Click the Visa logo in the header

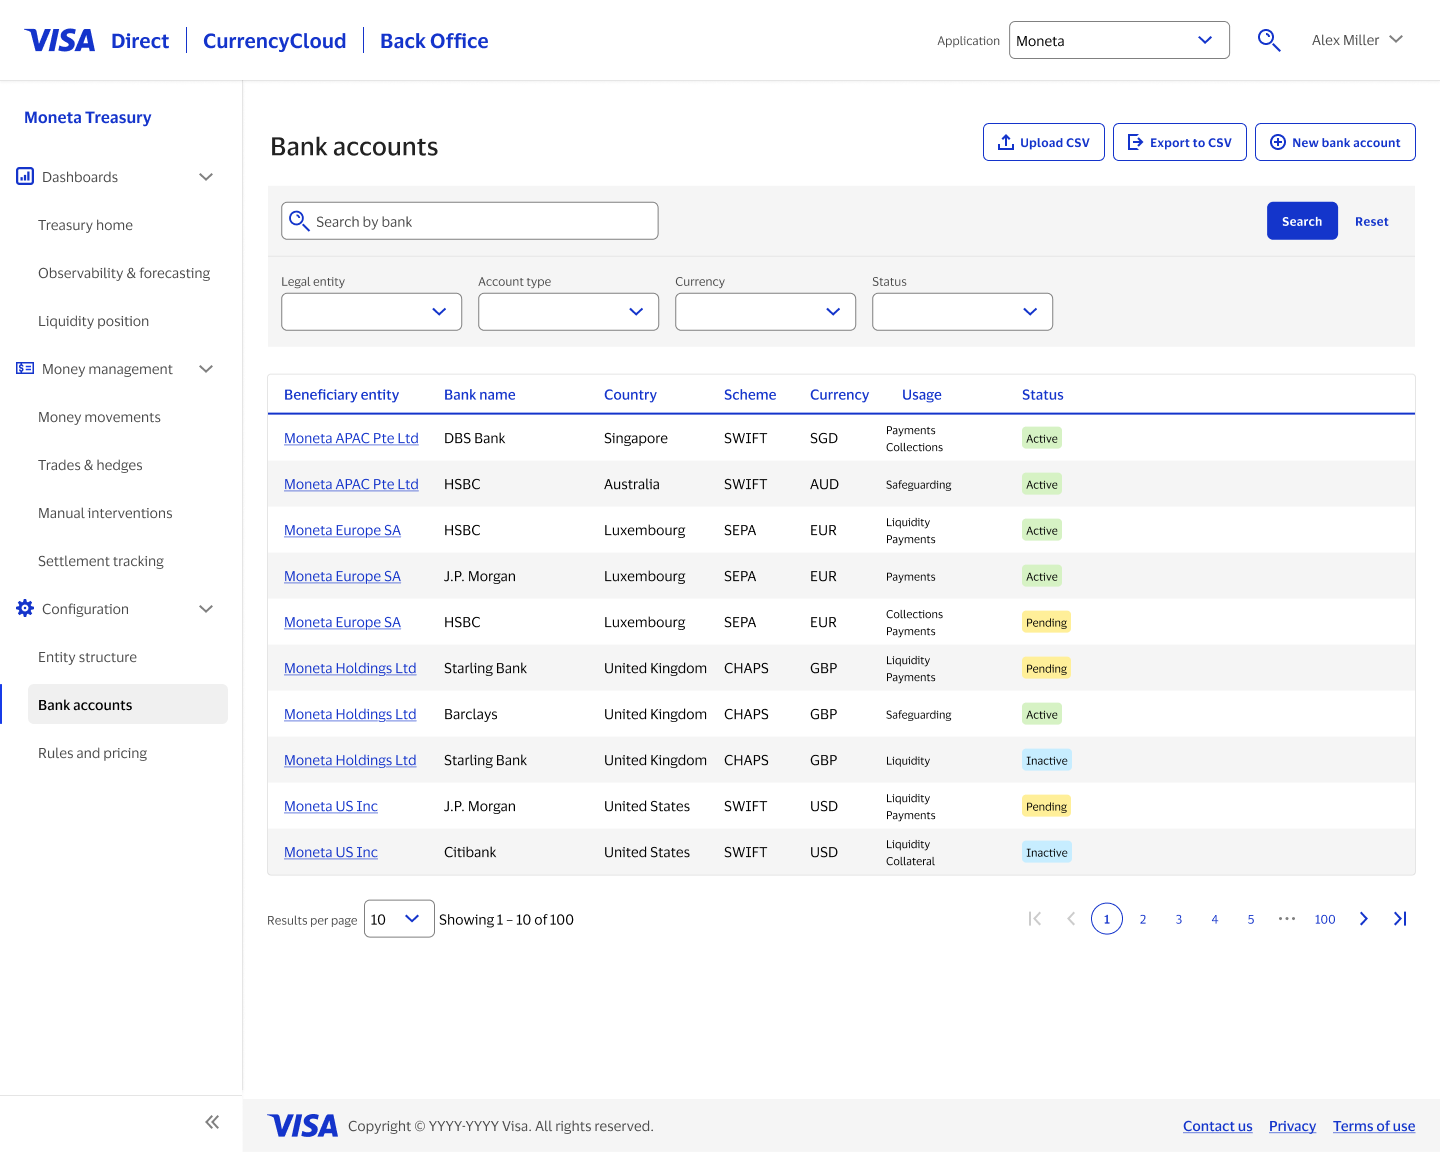click(x=60, y=40)
